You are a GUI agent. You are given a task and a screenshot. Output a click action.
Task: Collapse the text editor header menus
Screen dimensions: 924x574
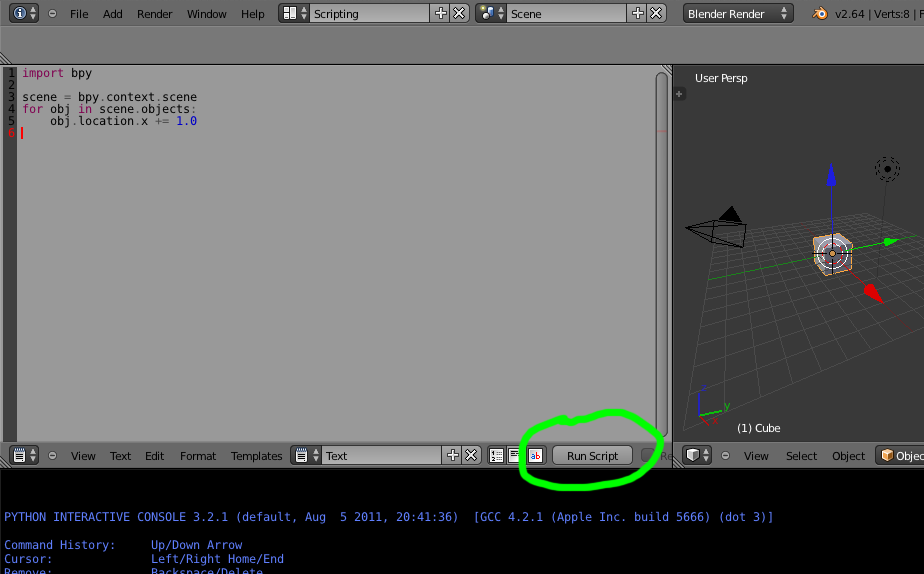pos(52,456)
